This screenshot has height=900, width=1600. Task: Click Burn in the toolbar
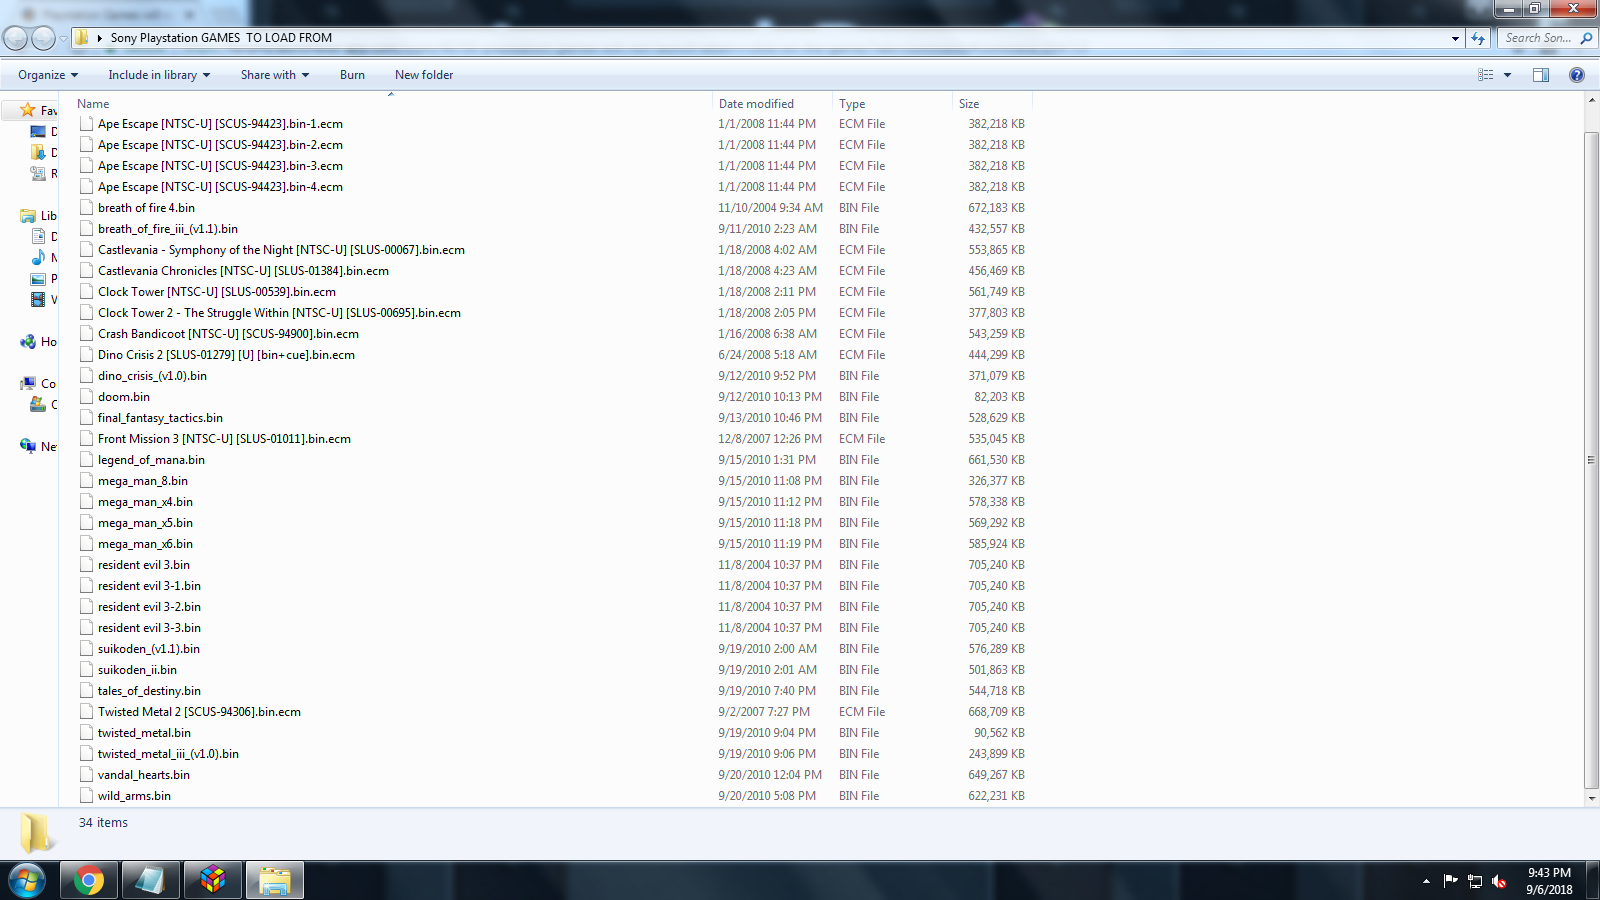click(352, 75)
